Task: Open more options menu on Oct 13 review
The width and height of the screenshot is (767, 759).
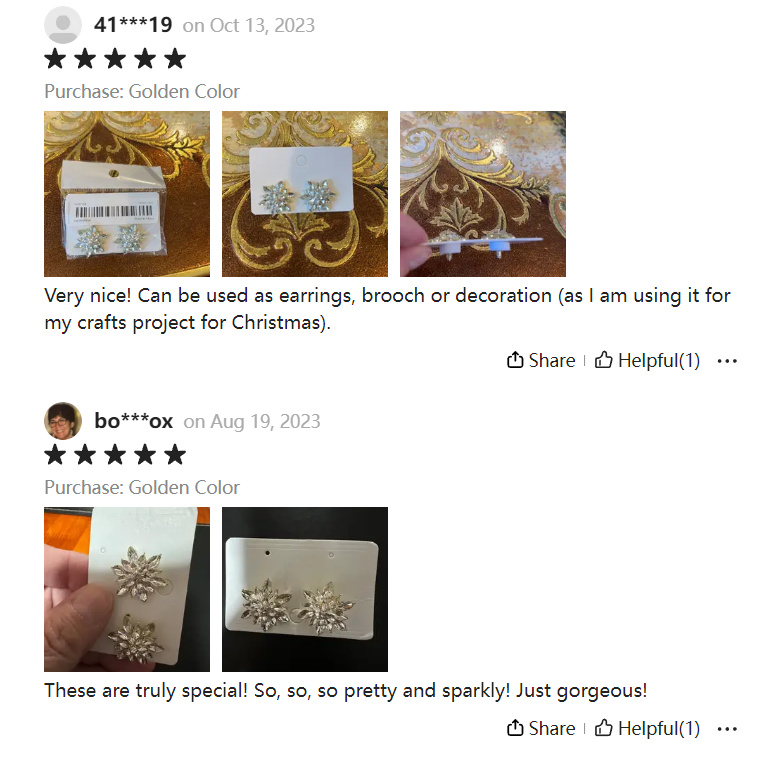Action: pyautogui.click(x=727, y=361)
